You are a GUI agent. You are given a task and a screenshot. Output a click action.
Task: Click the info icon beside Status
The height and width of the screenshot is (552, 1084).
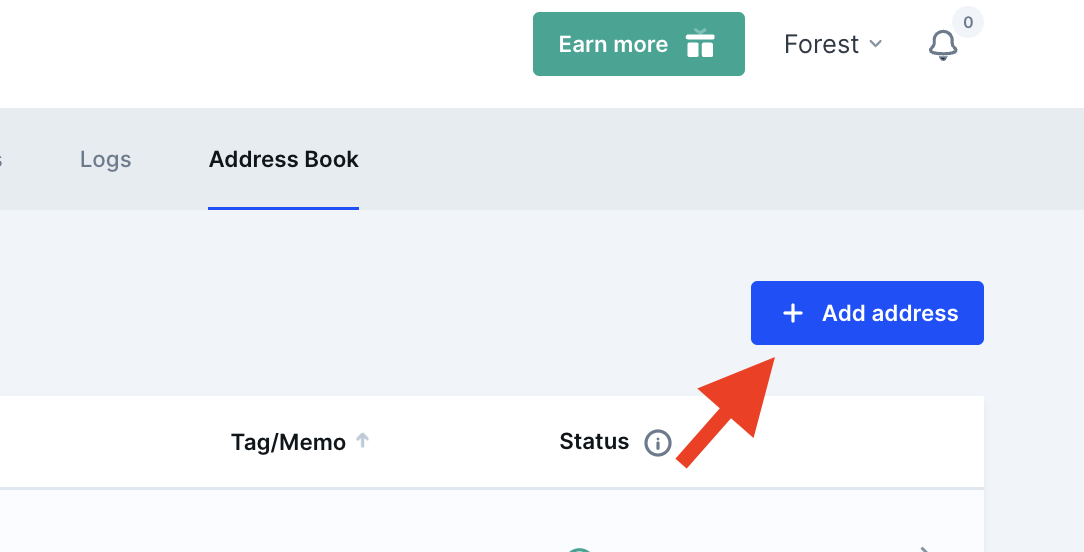coord(657,443)
